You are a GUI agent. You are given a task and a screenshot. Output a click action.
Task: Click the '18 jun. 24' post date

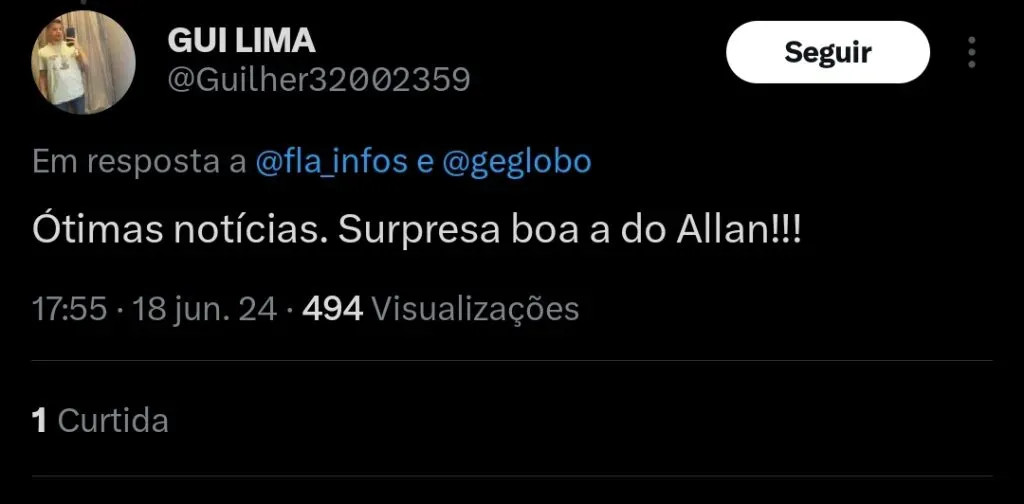tap(205, 309)
